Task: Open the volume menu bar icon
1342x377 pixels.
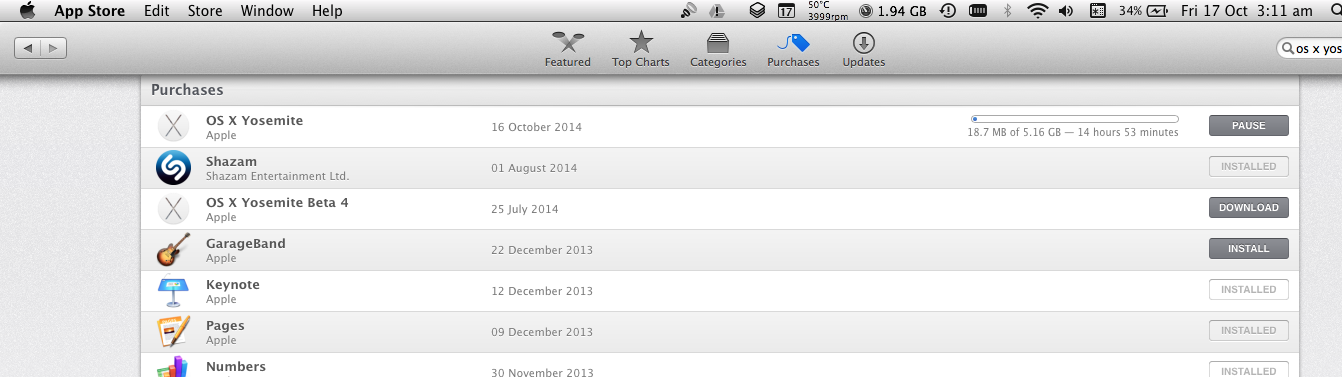Action: tap(1066, 11)
